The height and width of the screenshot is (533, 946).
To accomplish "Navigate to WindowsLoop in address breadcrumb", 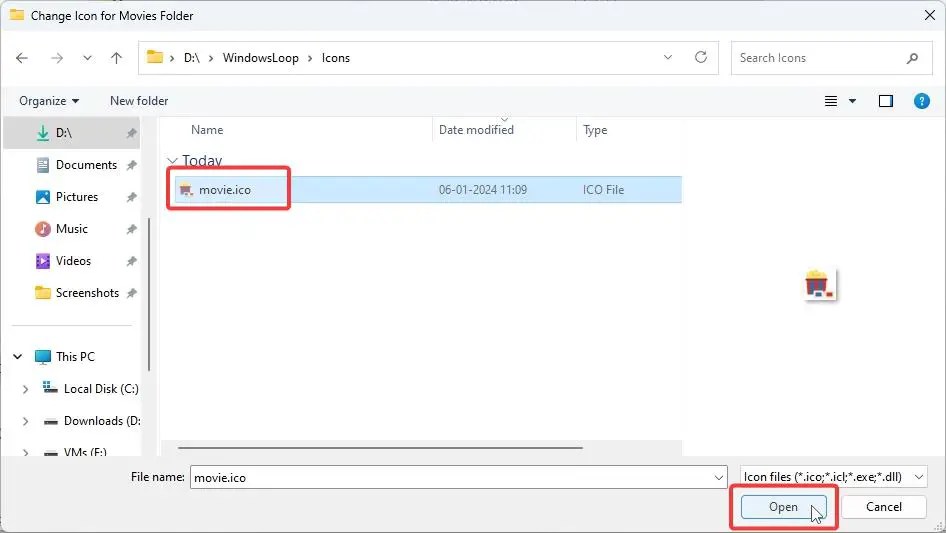I will [261, 58].
